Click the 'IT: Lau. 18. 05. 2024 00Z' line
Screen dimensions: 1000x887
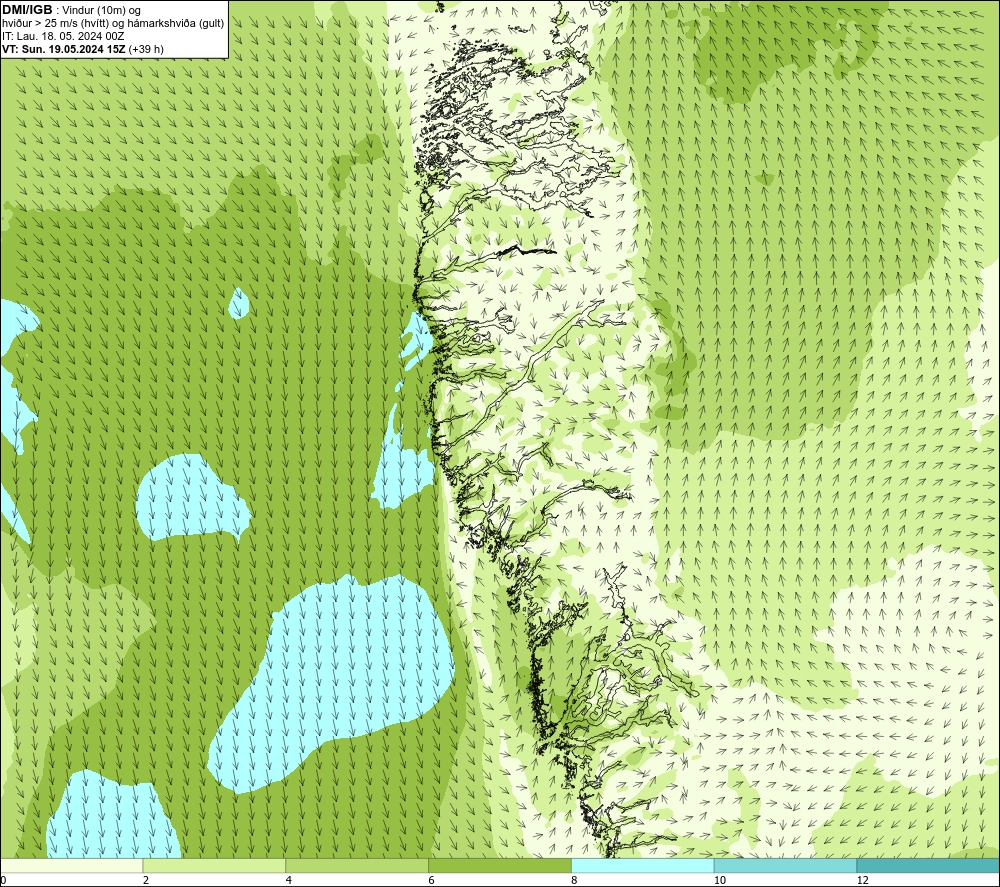click(63, 36)
